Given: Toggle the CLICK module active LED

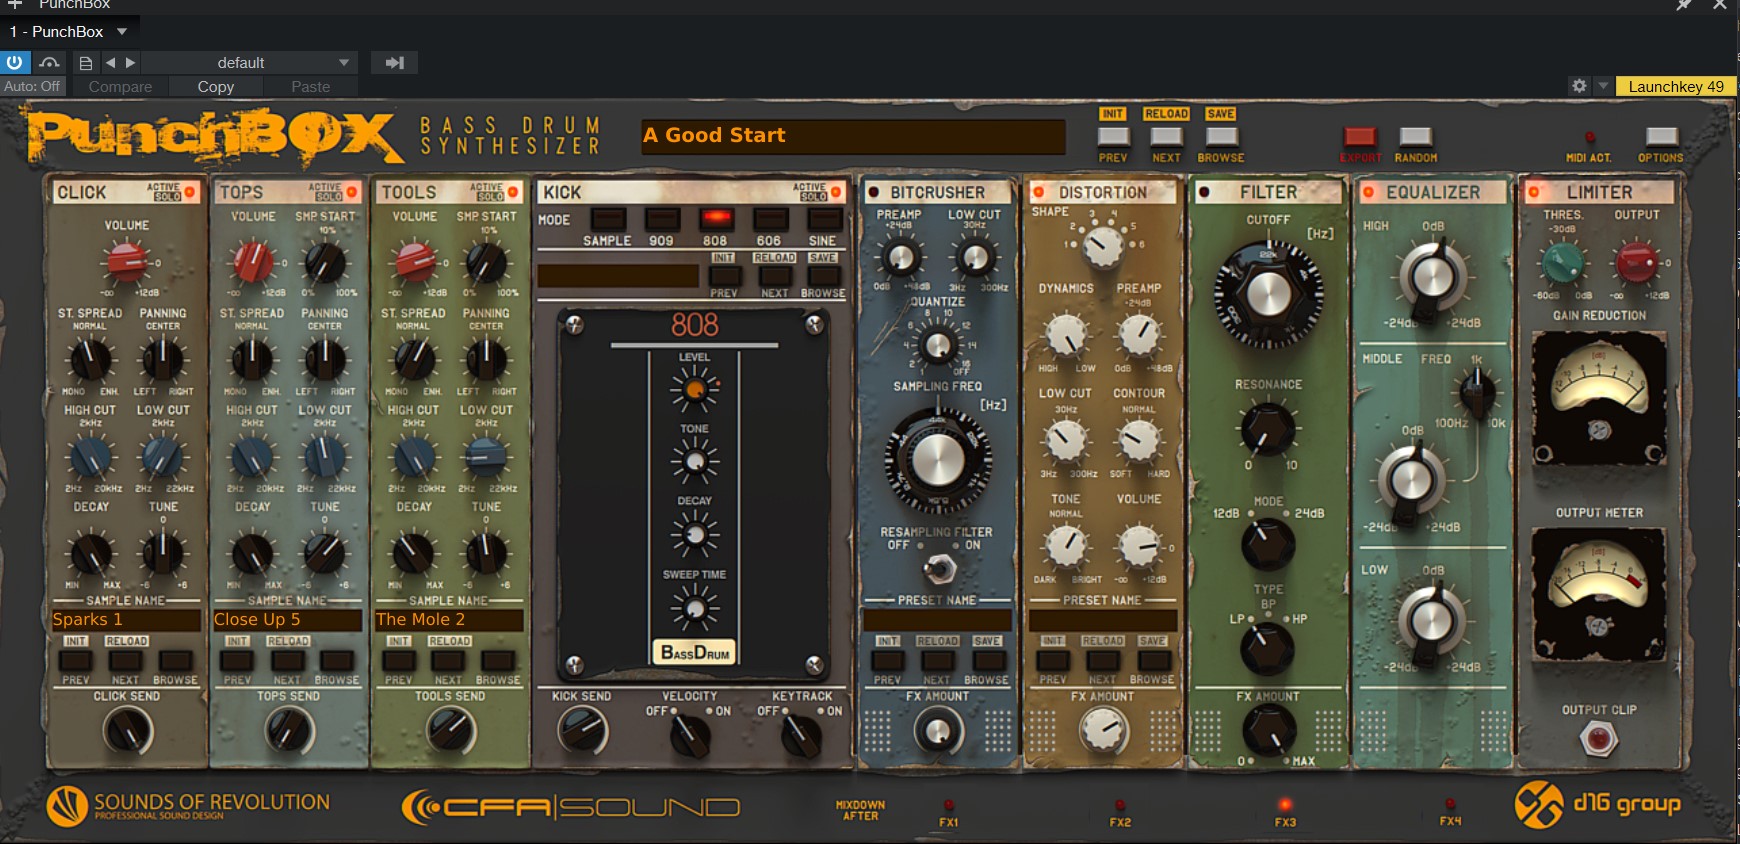Looking at the screenshot, I should (190, 191).
